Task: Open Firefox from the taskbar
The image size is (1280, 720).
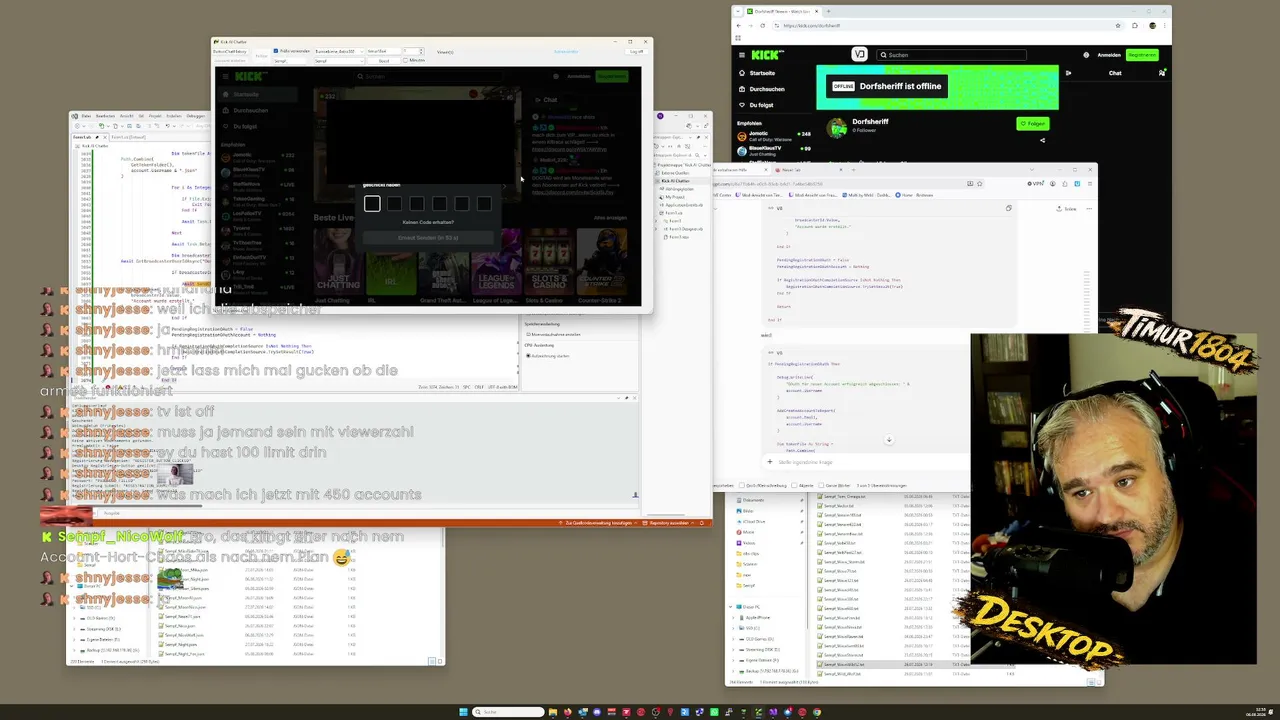Action: point(568,712)
